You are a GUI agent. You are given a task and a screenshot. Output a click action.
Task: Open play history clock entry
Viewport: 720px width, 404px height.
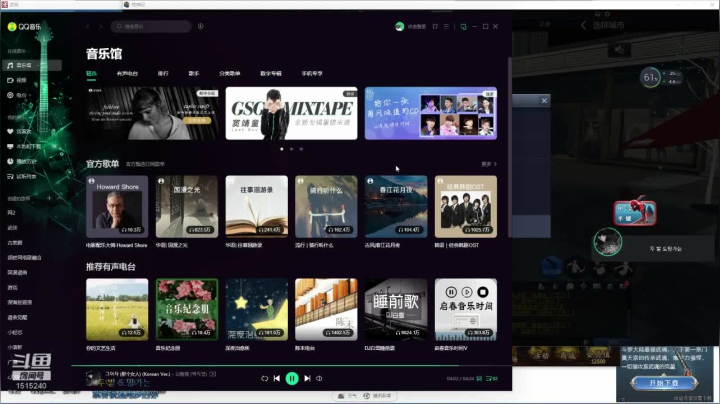(22, 161)
